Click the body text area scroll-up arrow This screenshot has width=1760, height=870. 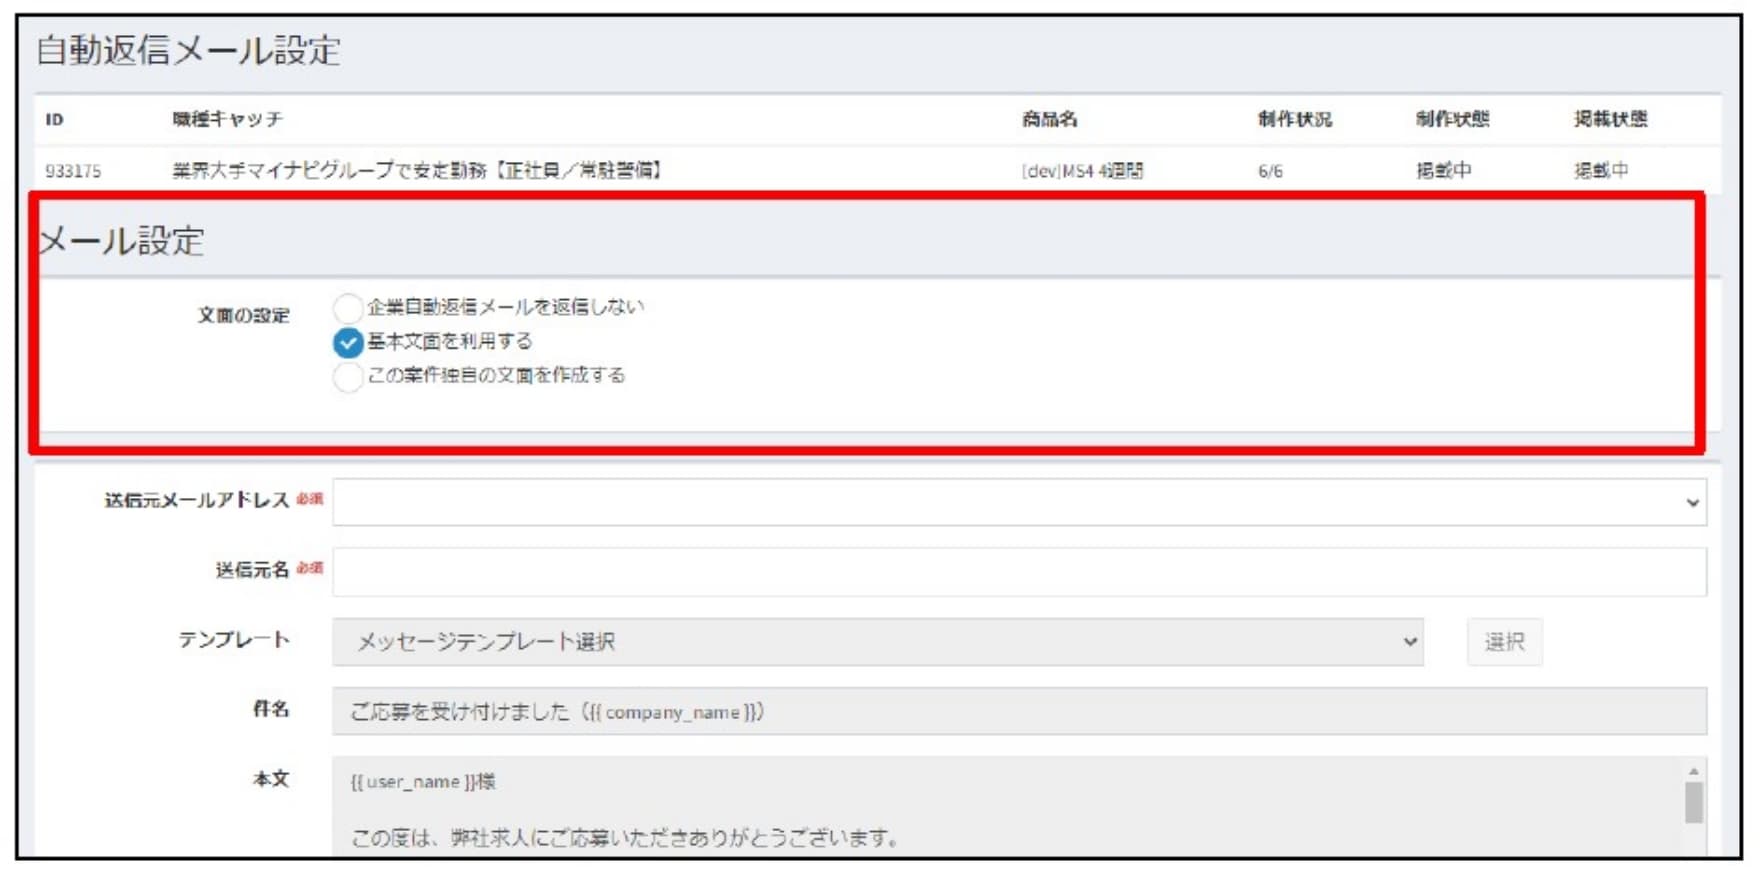coord(1693,771)
